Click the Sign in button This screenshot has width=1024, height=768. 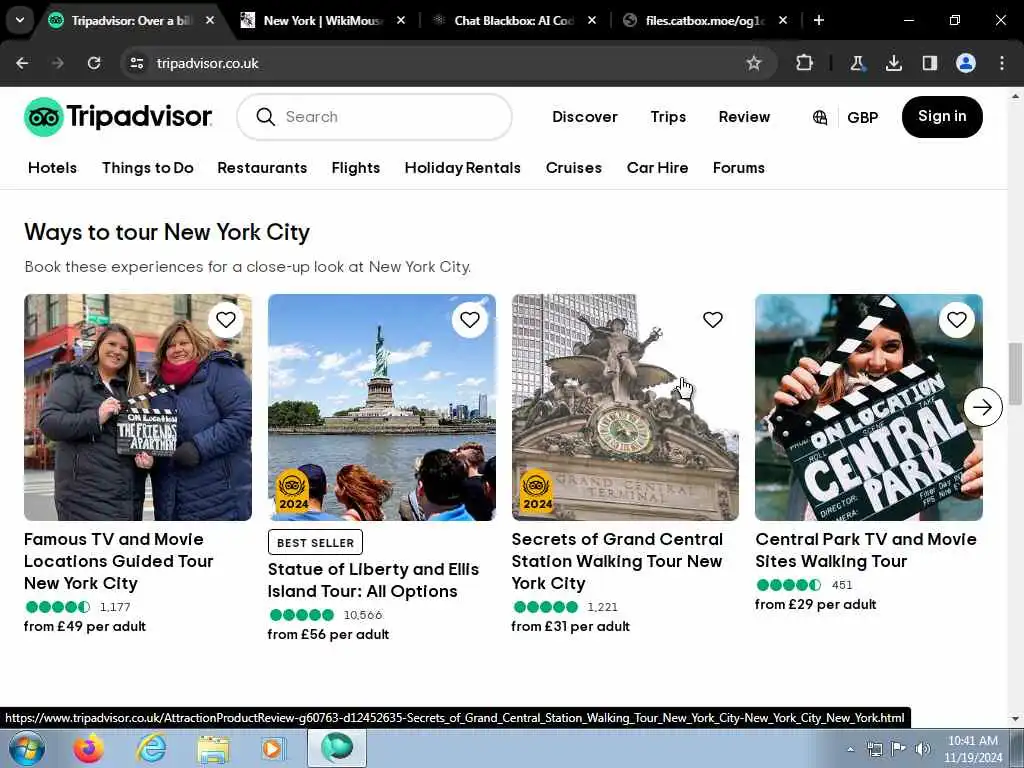tap(942, 117)
